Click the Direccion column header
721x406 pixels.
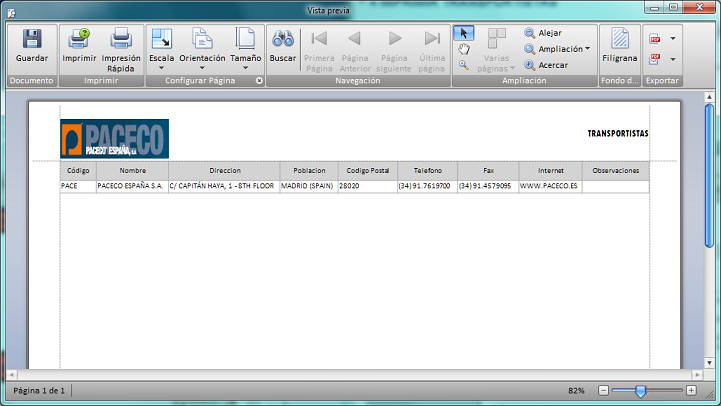coord(224,171)
